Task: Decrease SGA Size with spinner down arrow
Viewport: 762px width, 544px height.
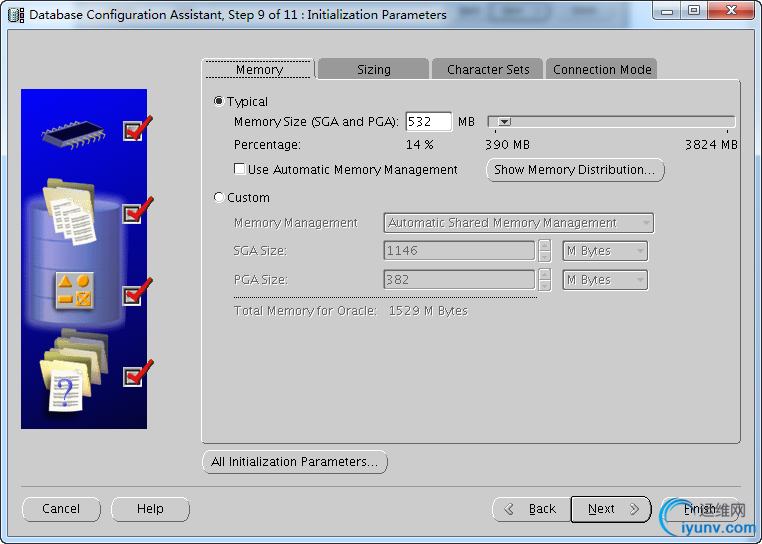Action: point(545,256)
